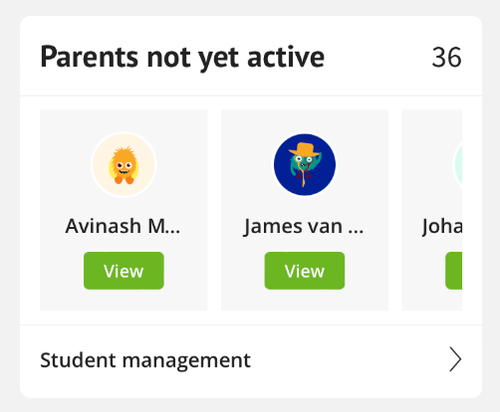View Avinash M... parent details
This screenshot has width=500, height=412.
(124, 271)
